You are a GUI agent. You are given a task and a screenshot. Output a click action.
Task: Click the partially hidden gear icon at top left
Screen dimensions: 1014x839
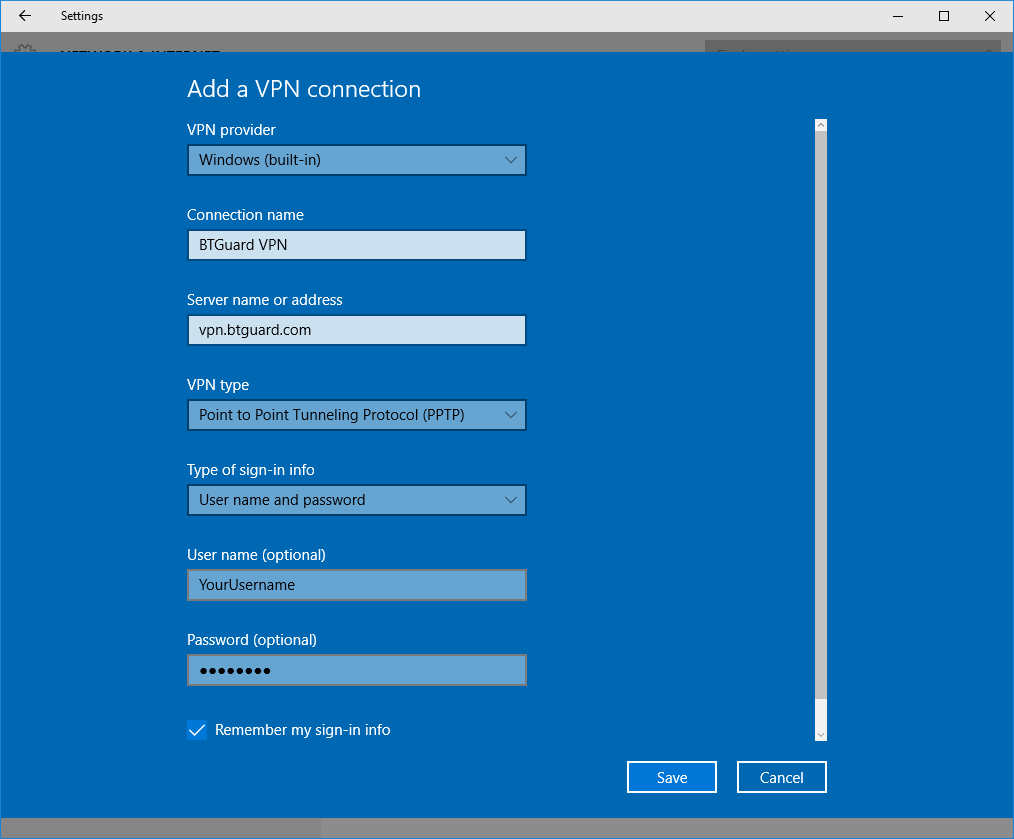[x=25, y=48]
